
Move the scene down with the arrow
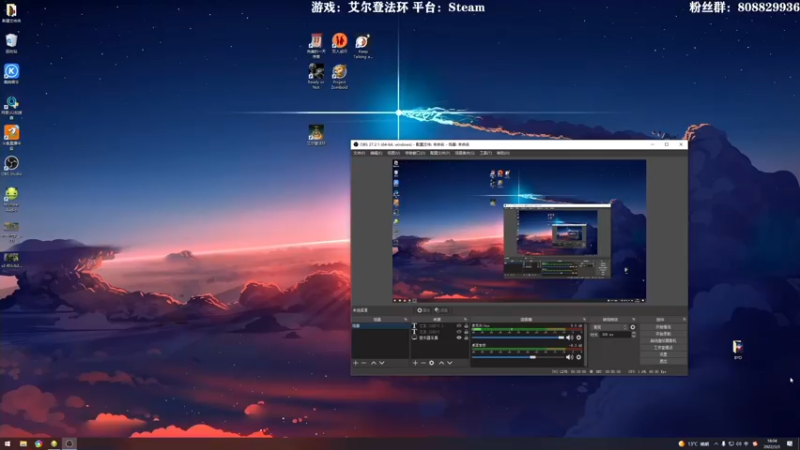[x=382, y=363]
